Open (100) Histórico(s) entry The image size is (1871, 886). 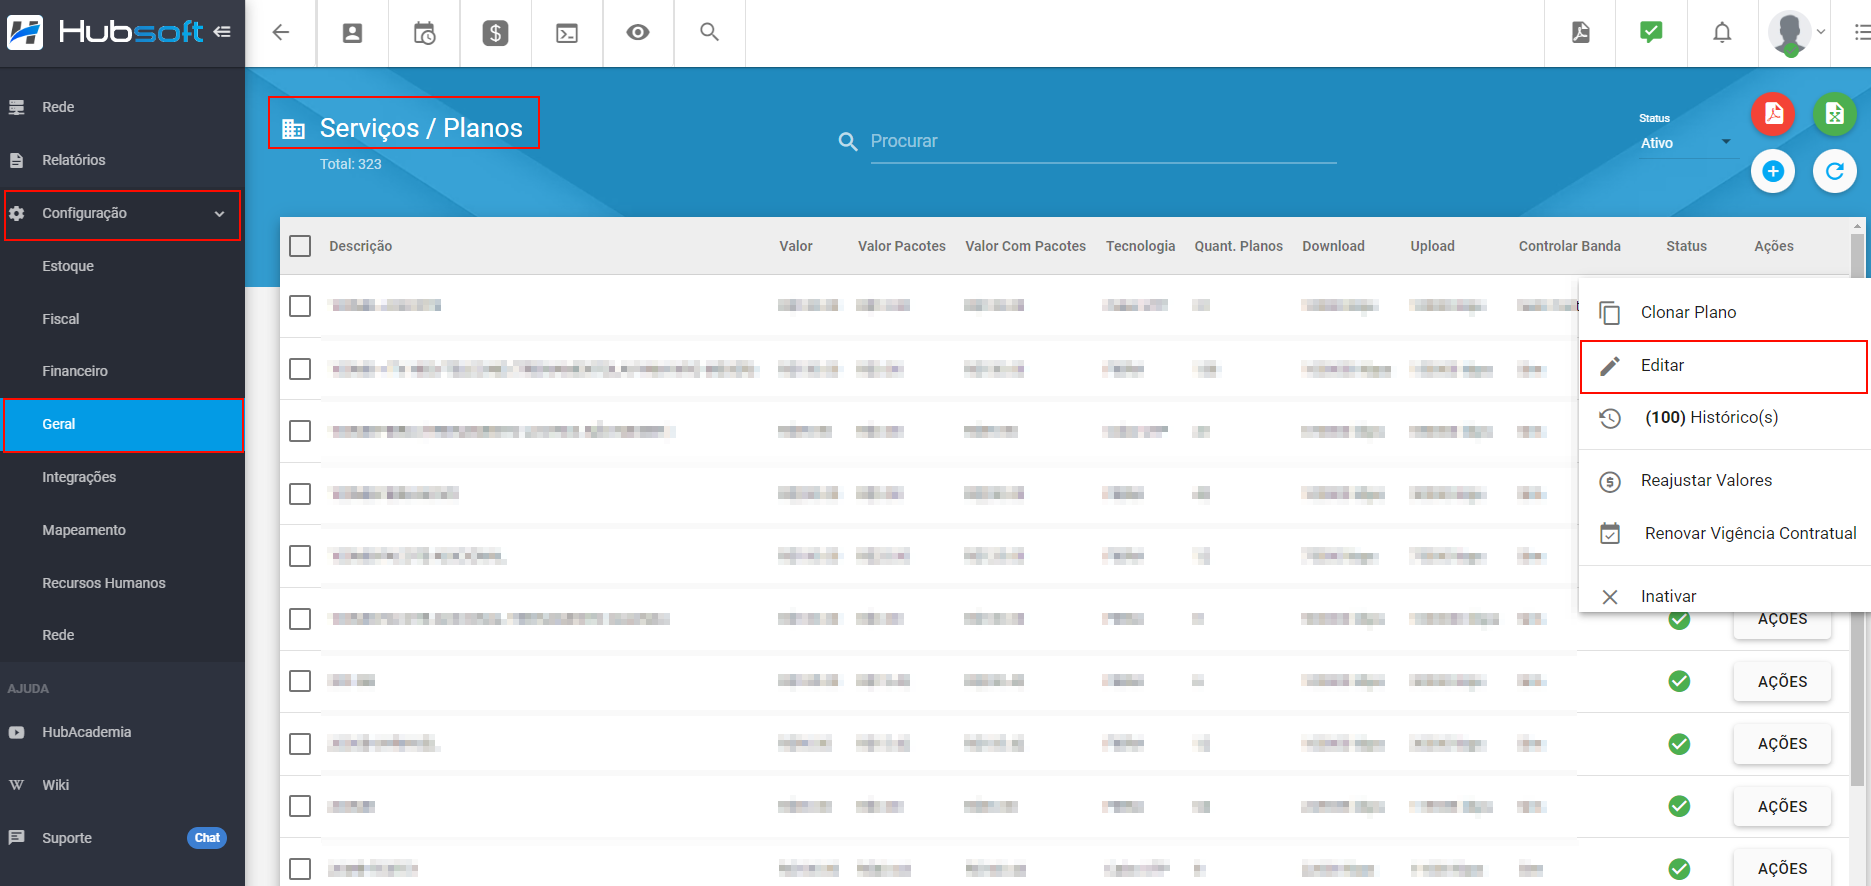(1725, 418)
